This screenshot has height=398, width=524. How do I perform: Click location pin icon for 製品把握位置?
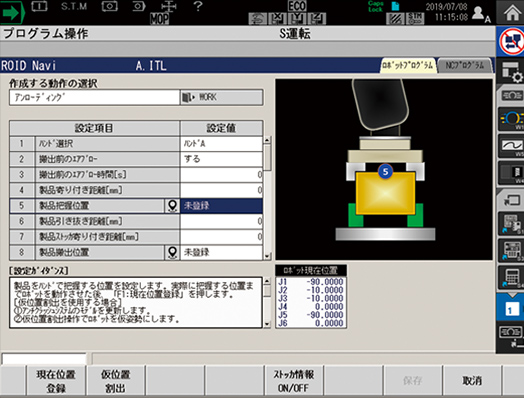coord(172,206)
